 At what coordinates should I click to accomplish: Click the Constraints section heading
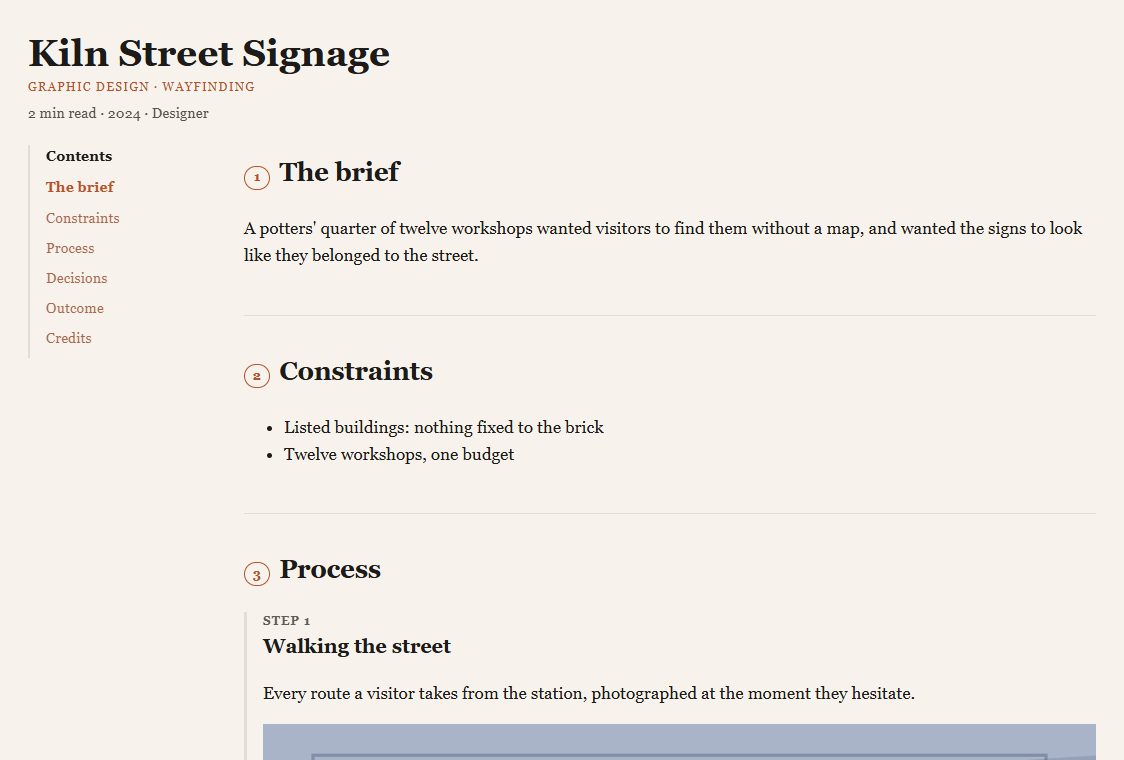click(356, 371)
